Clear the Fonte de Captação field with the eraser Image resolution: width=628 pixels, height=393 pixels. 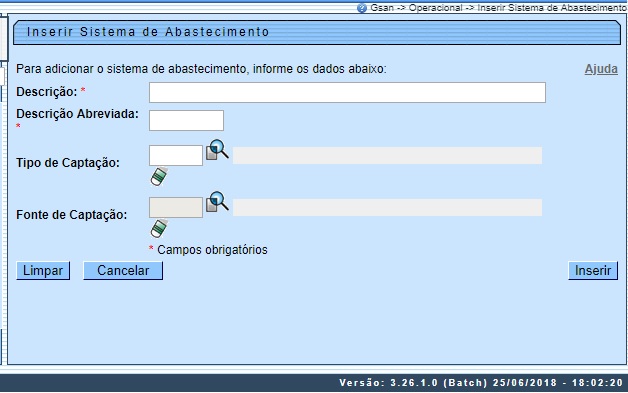[x=159, y=229]
